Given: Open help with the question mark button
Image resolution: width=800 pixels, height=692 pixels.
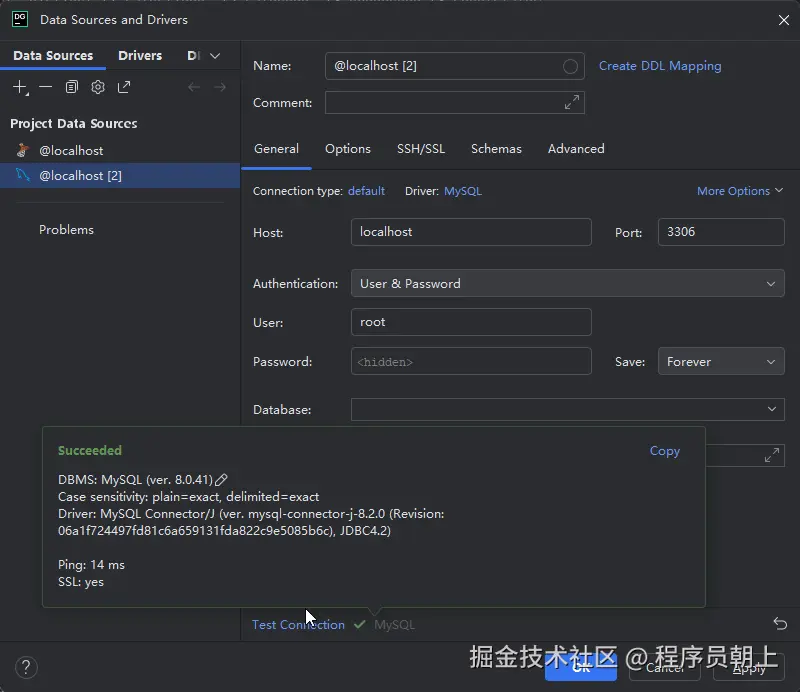Looking at the screenshot, I should pyautogui.click(x=26, y=667).
